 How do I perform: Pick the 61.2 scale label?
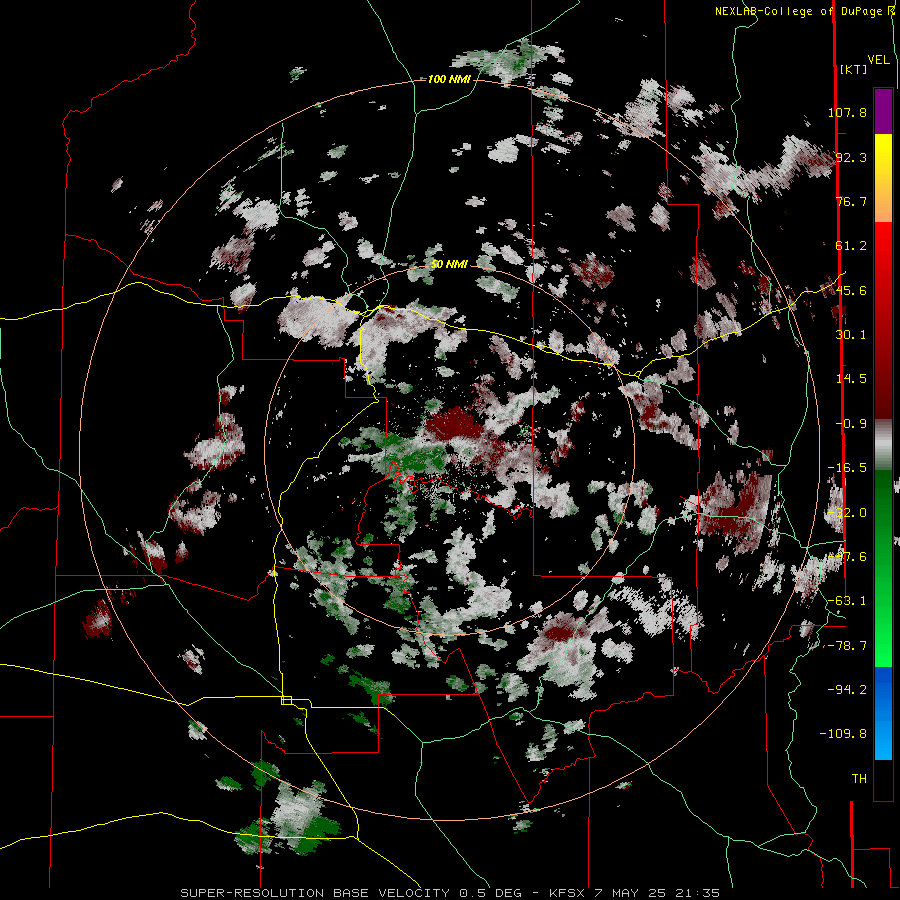pyautogui.click(x=851, y=246)
